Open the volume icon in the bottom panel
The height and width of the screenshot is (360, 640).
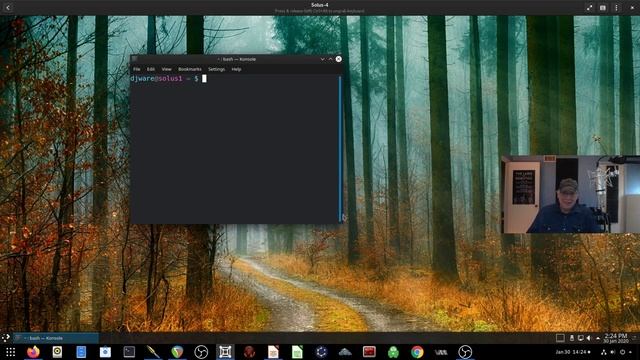coord(613,352)
